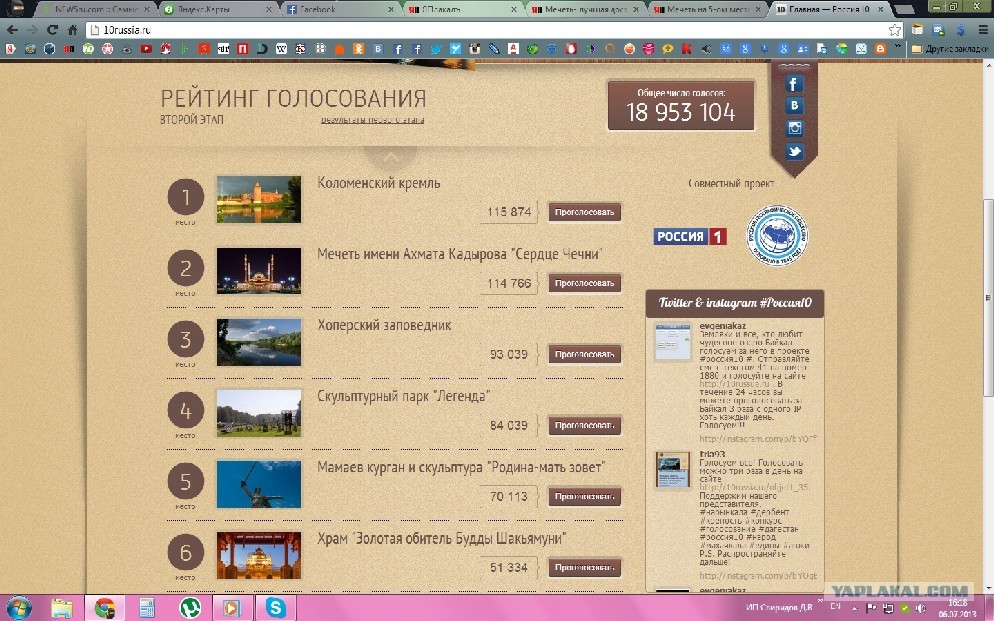Open the Facebook share icon in ribbon
994x621 pixels.
click(794, 85)
